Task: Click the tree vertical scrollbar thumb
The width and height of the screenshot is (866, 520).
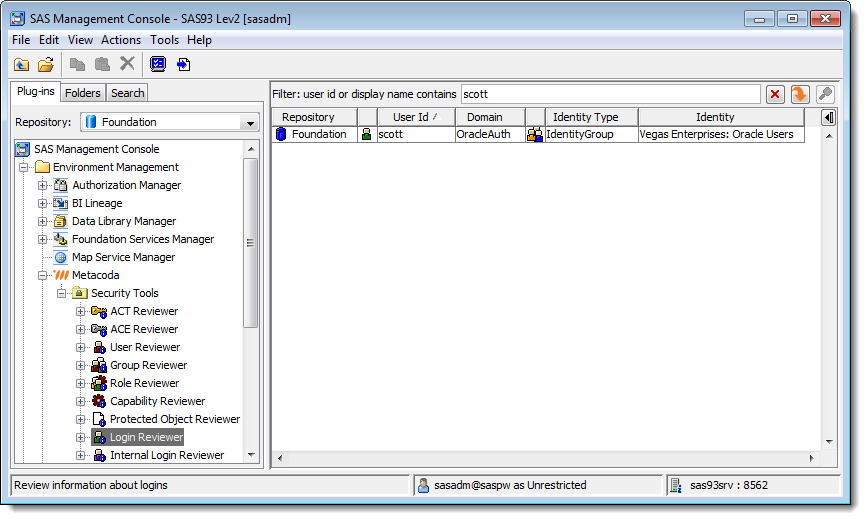Action: [250, 243]
